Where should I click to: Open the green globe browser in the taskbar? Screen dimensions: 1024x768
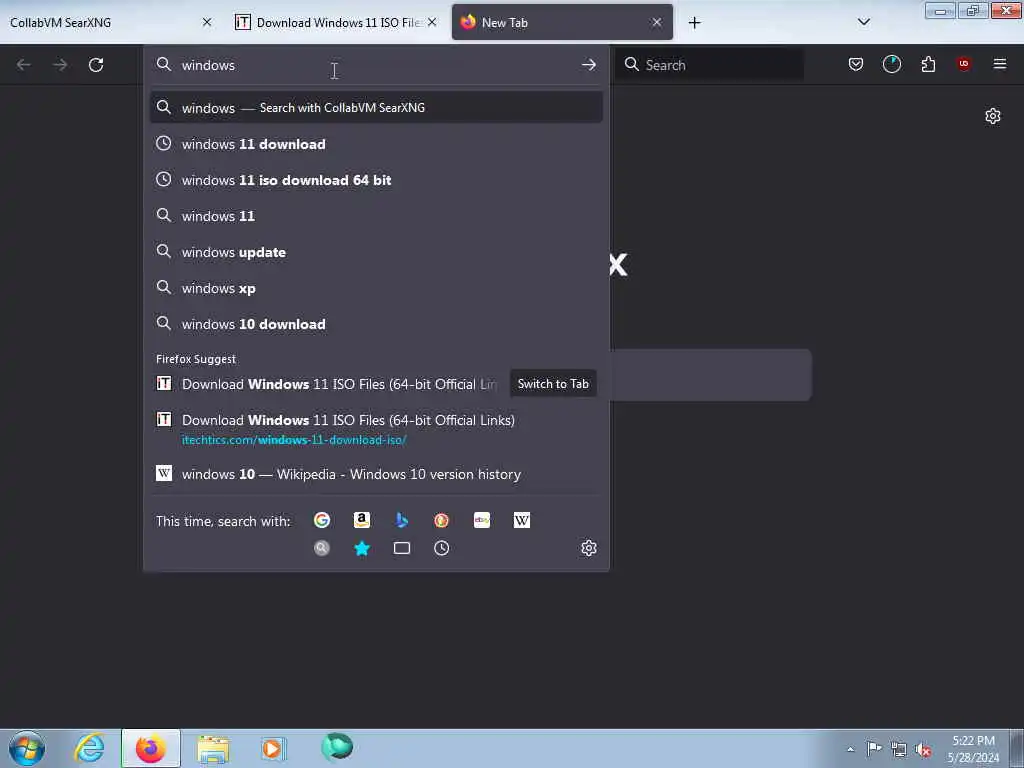(337, 747)
